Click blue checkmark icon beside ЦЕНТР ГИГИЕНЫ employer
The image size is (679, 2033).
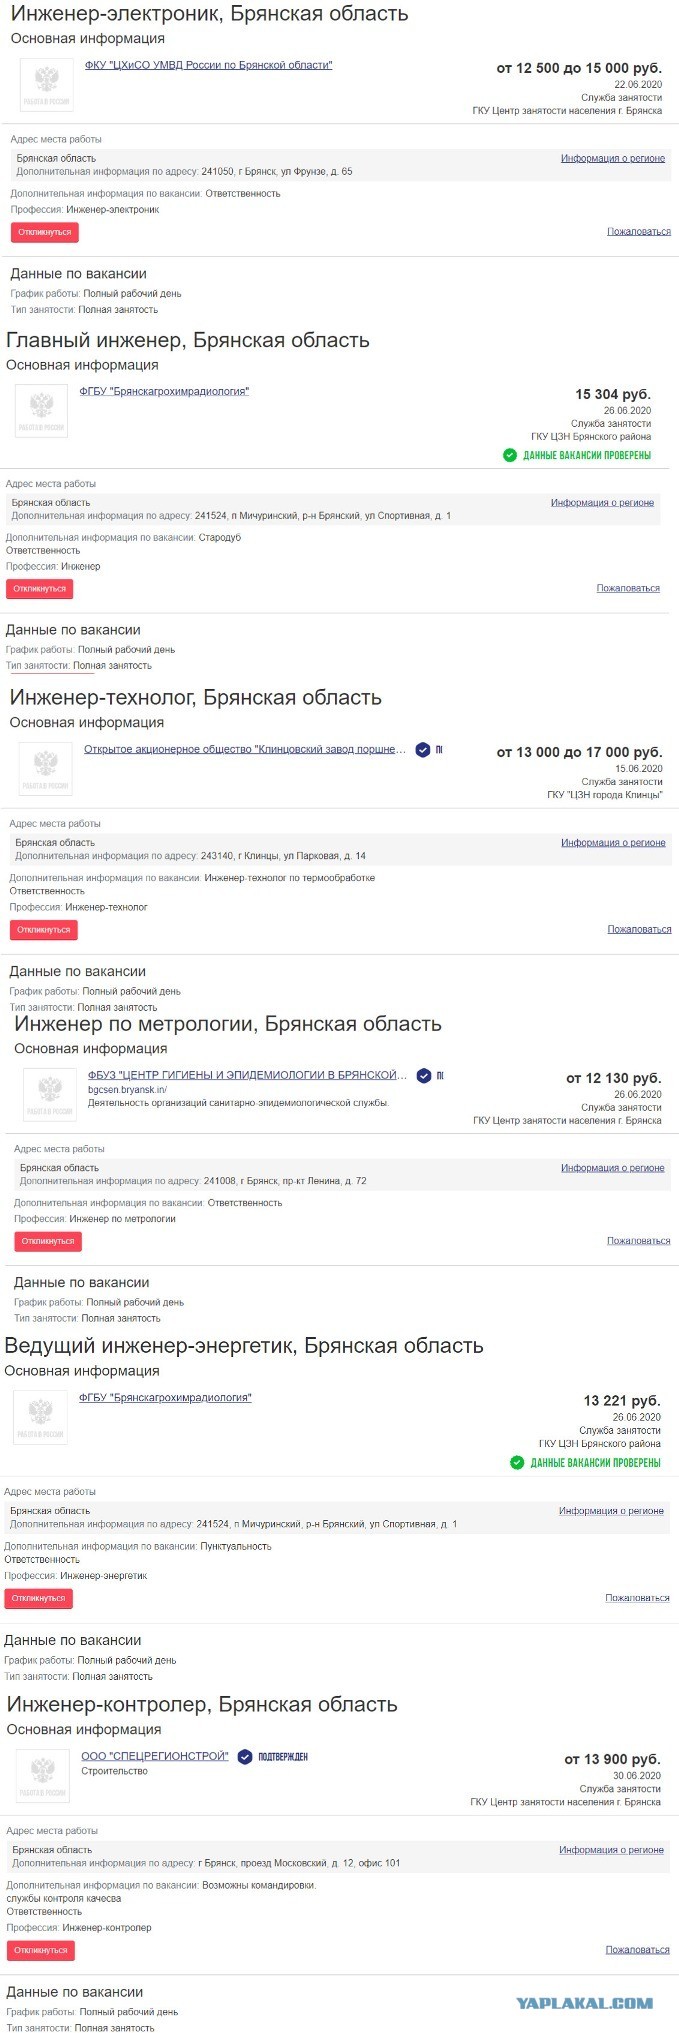click(x=424, y=1075)
